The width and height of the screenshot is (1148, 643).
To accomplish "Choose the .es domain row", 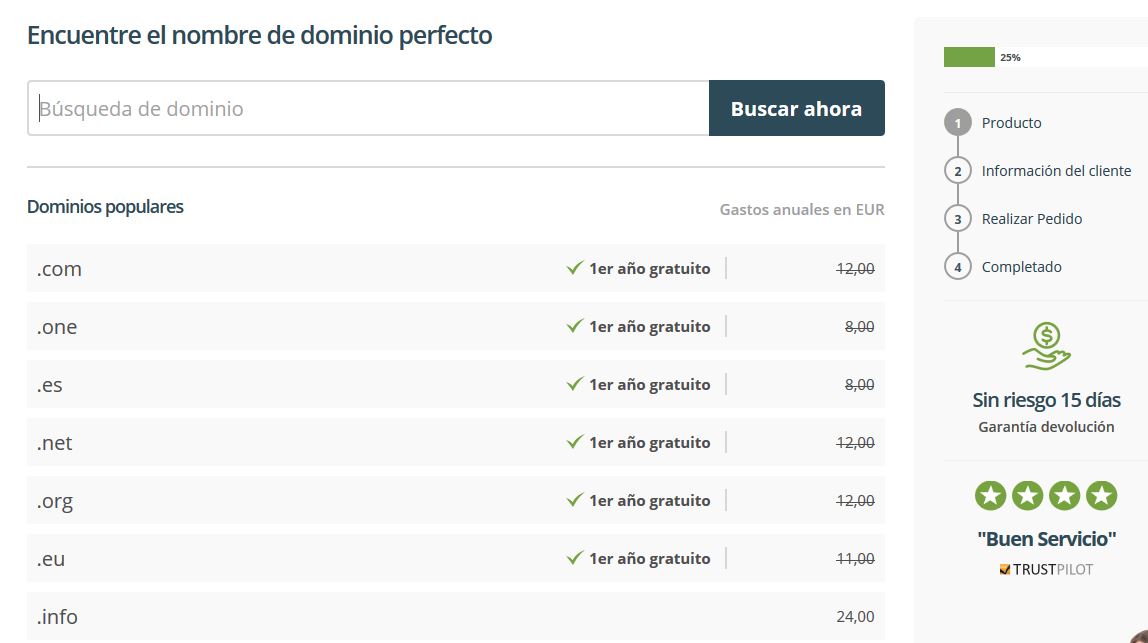I will pos(455,384).
